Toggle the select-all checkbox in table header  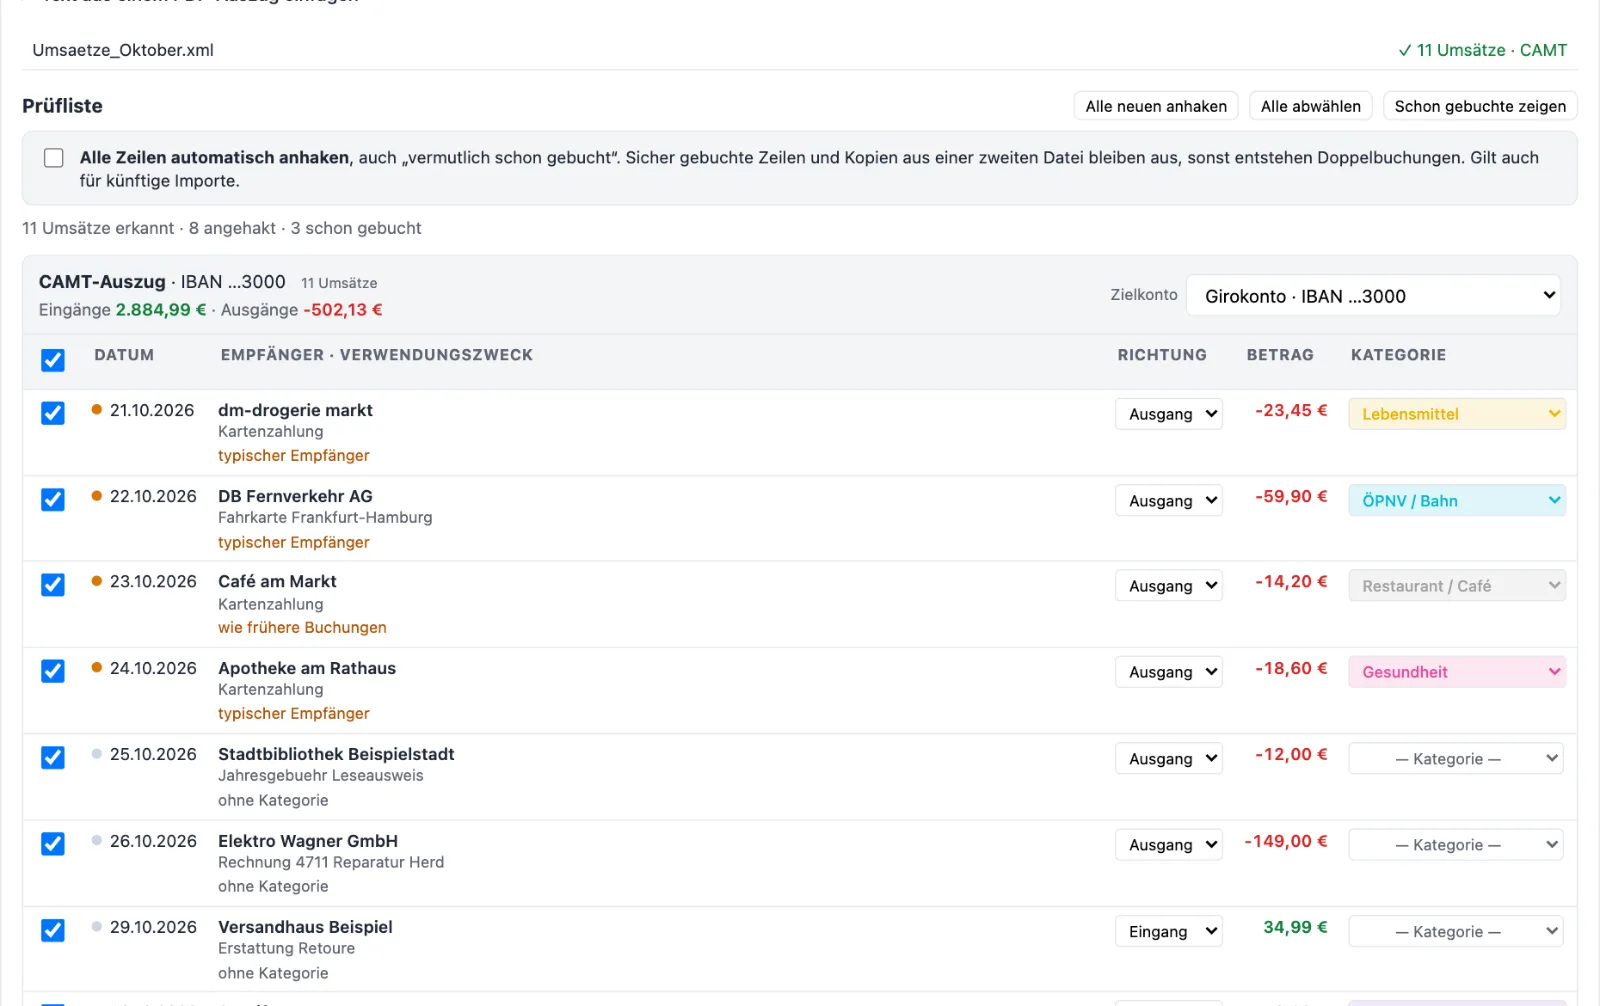[53, 360]
